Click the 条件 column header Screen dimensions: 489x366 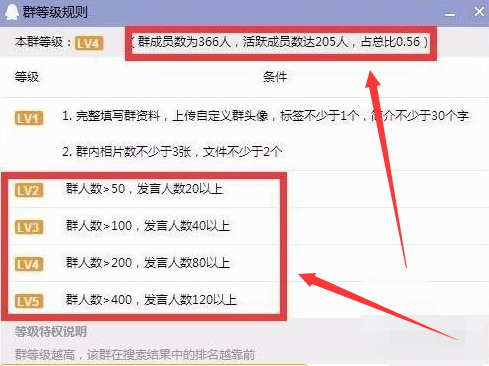[x=275, y=77]
